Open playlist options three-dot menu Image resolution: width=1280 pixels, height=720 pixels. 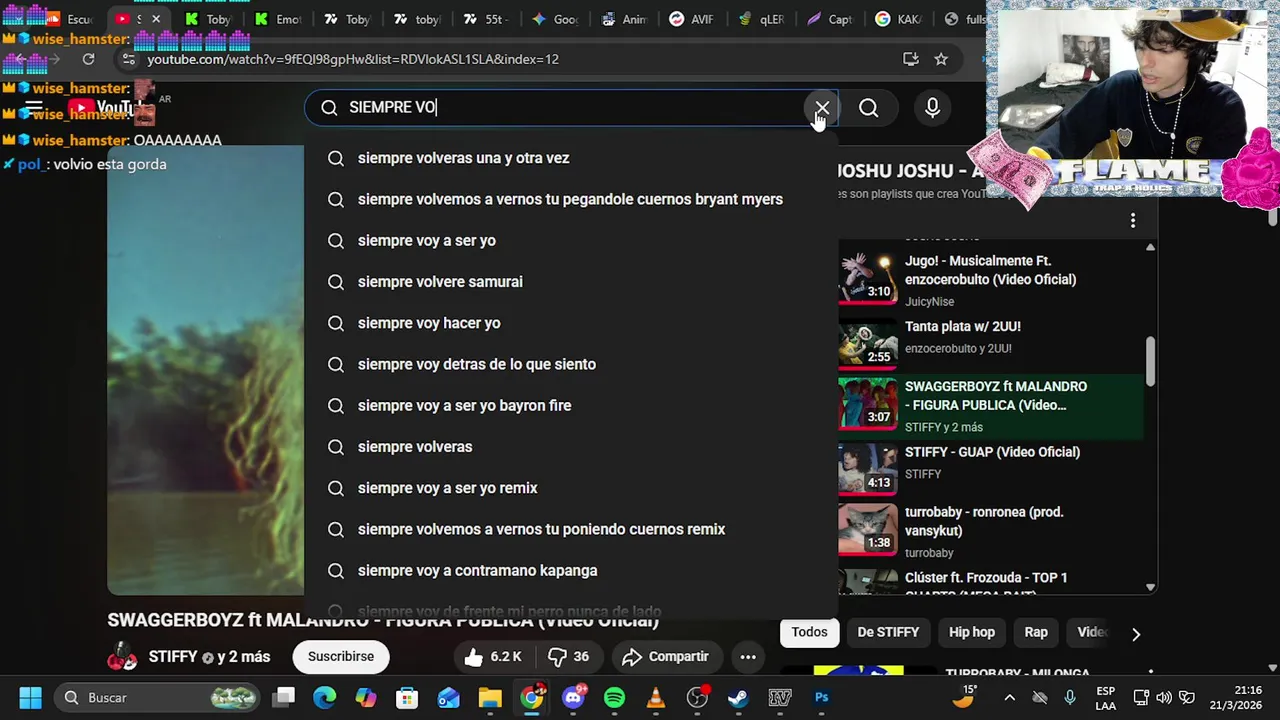pyautogui.click(x=1132, y=220)
